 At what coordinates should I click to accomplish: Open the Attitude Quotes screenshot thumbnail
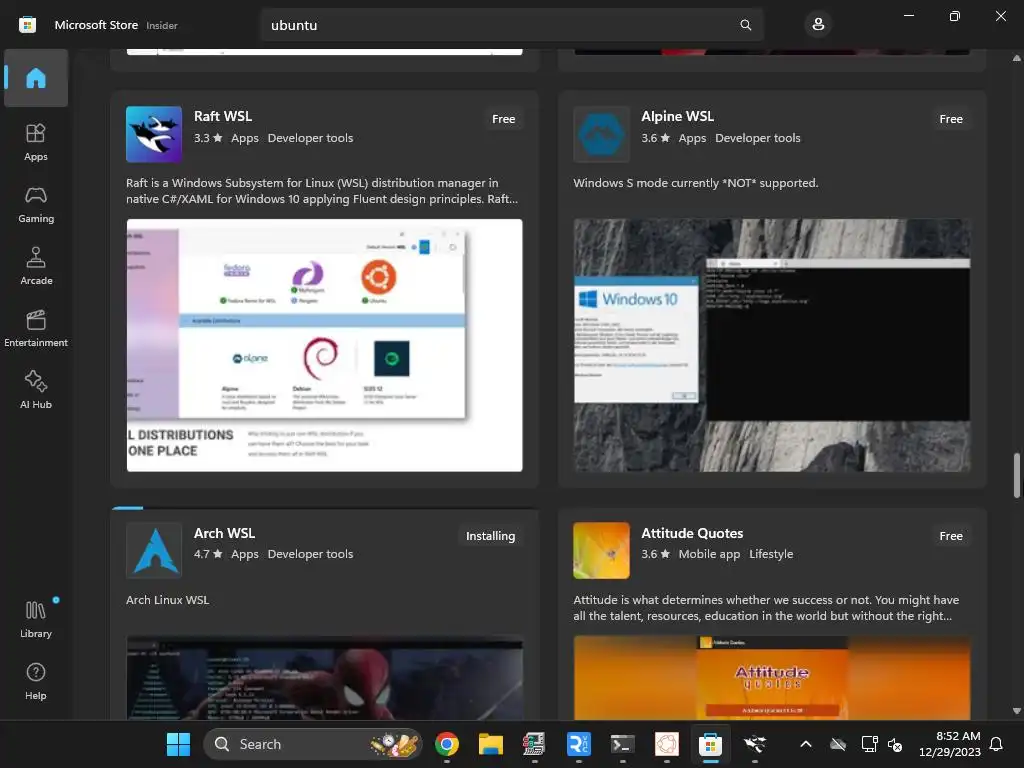tap(772, 678)
